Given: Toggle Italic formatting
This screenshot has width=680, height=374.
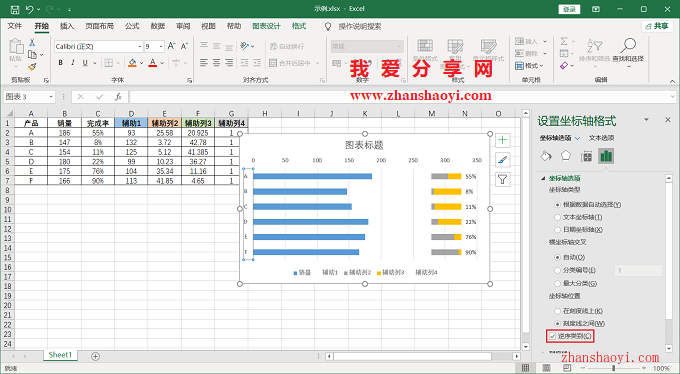Looking at the screenshot, I should 73,63.
